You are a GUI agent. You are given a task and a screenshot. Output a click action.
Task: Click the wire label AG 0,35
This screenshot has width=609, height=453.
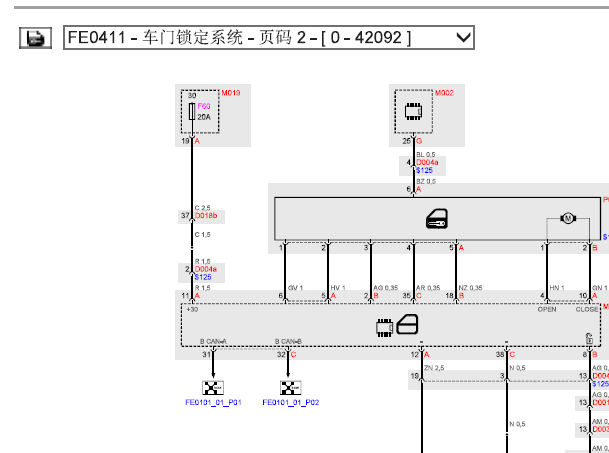[x=386, y=288]
